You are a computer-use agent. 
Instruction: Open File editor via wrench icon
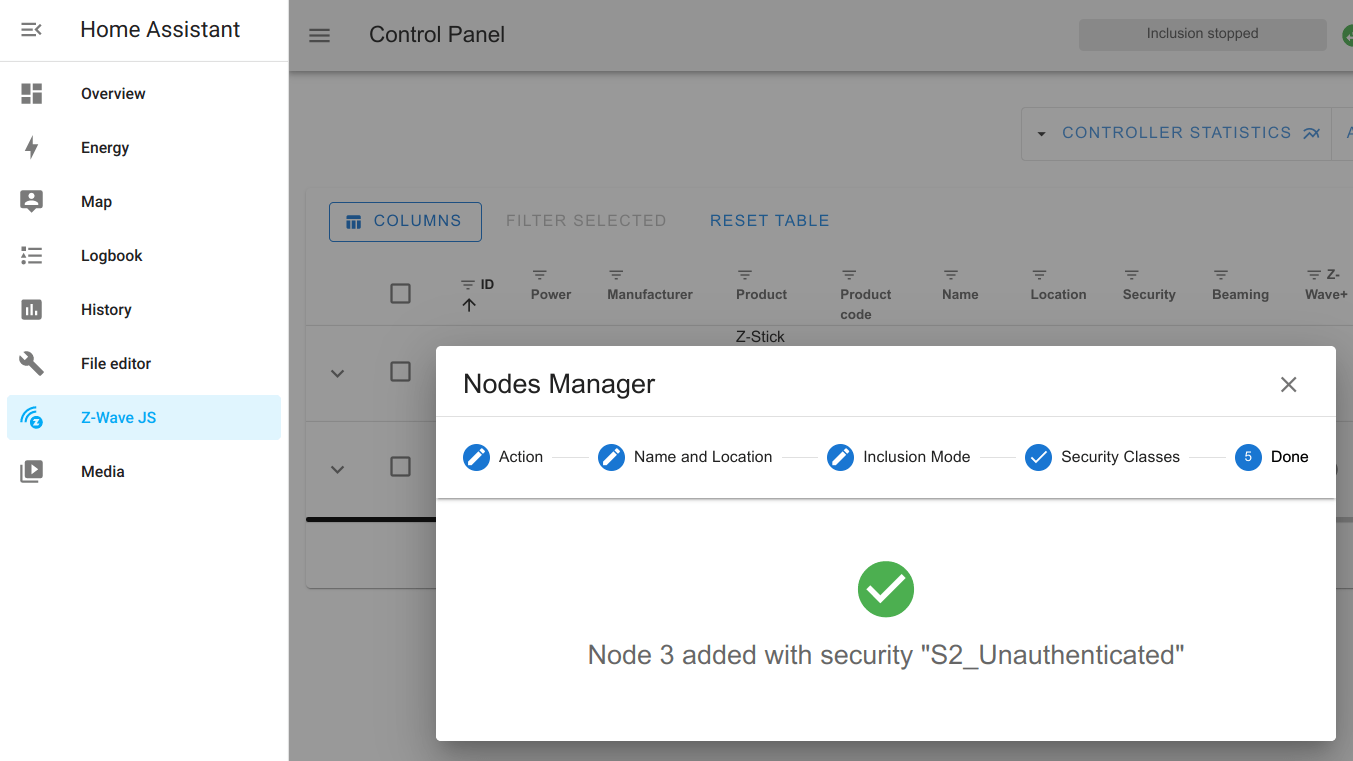click(x=31, y=363)
